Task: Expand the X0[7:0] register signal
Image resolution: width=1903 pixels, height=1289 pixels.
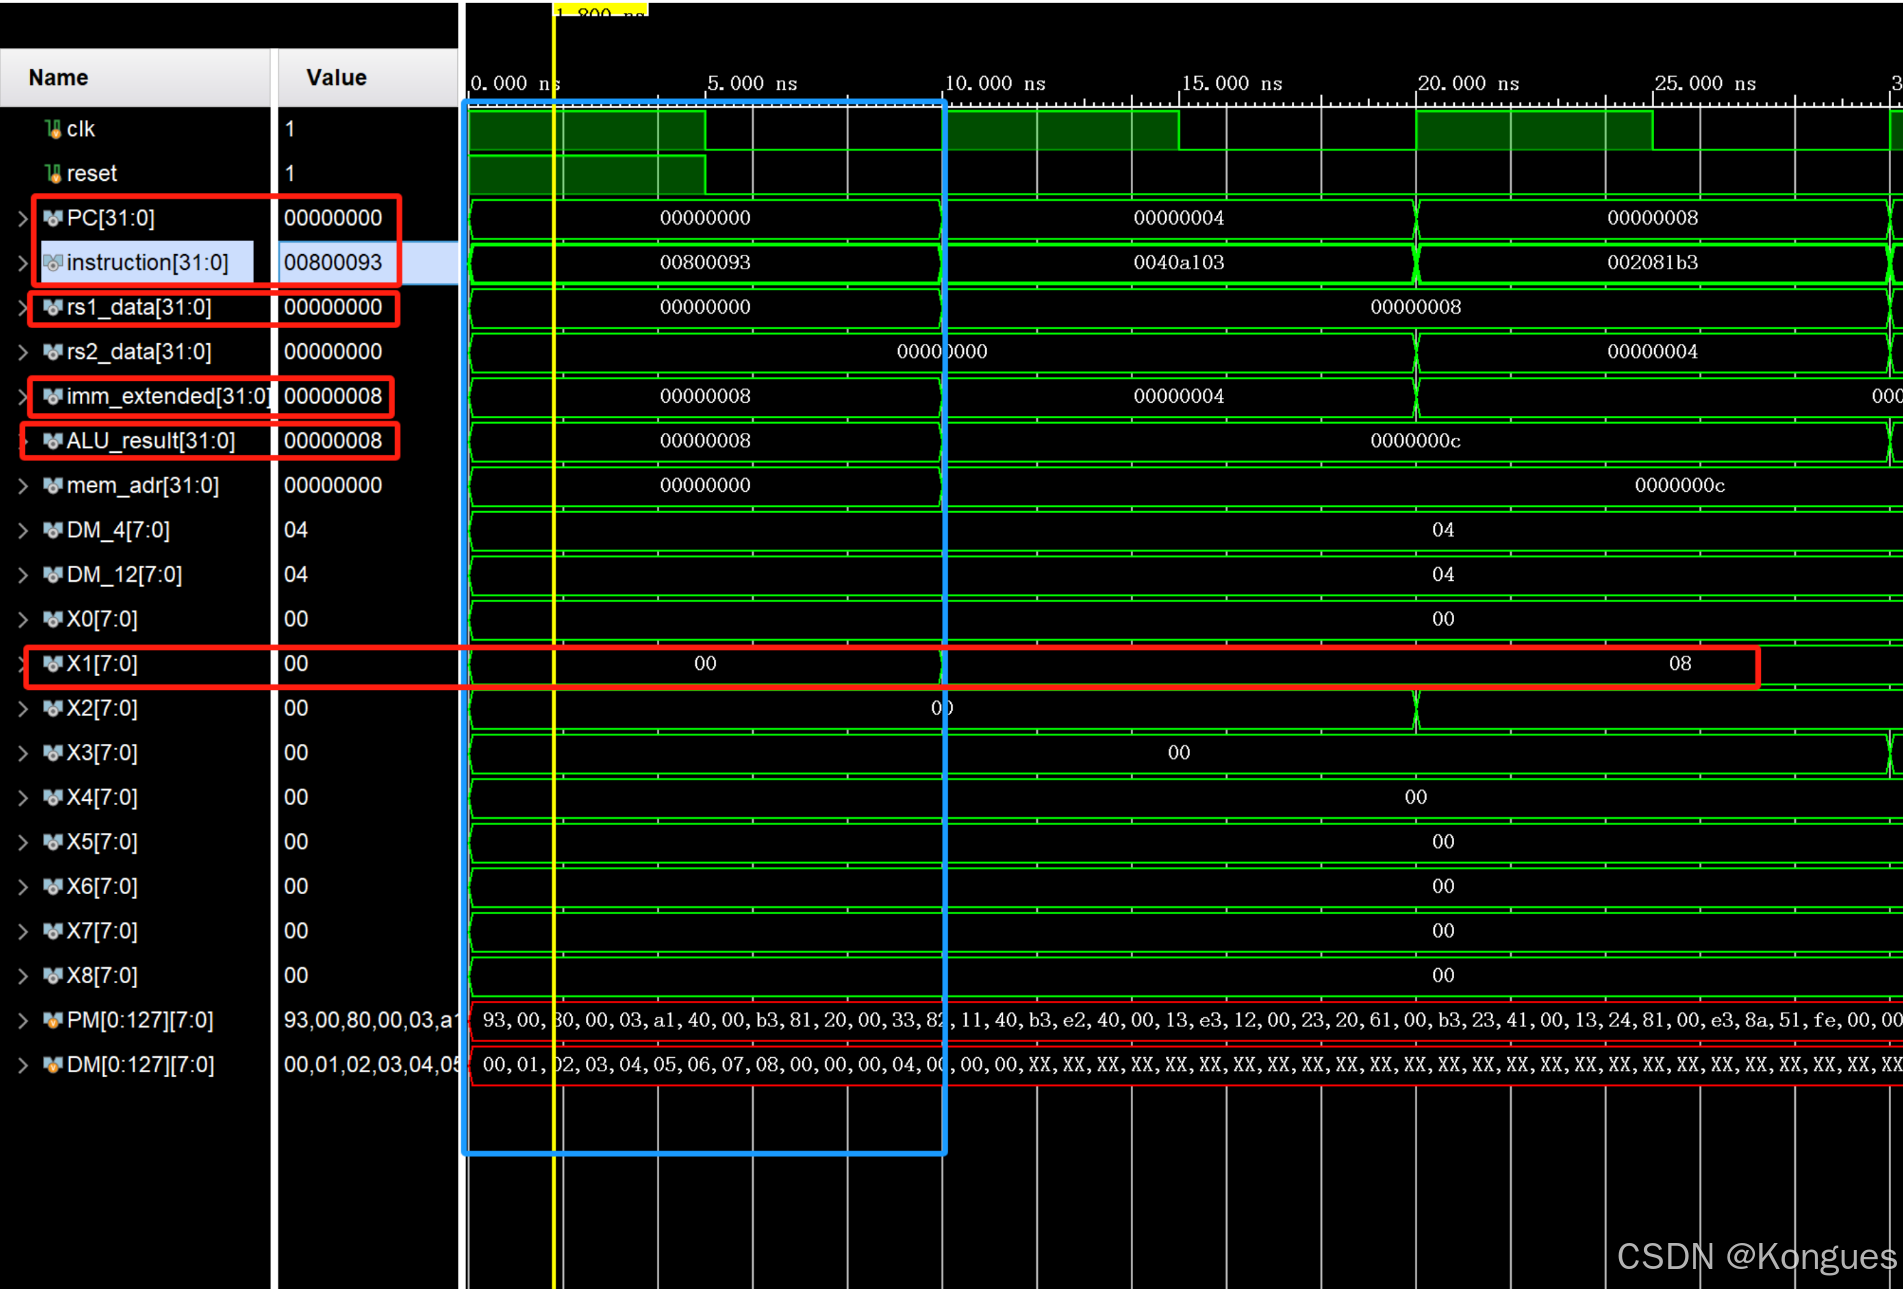Action: (22, 619)
